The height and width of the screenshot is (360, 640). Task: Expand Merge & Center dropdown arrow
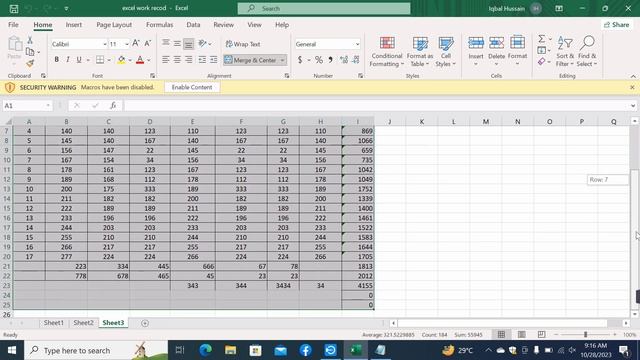(x=282, y=60)
